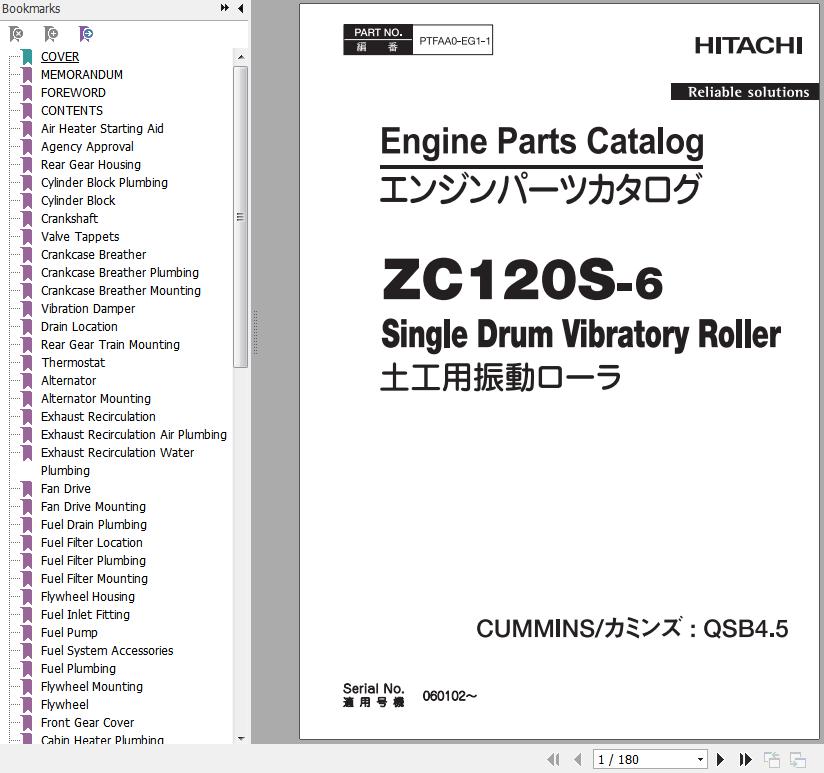Select Alternator Mounting bookmark
This screenshot has height=773, width=824.
click(96, 398)
